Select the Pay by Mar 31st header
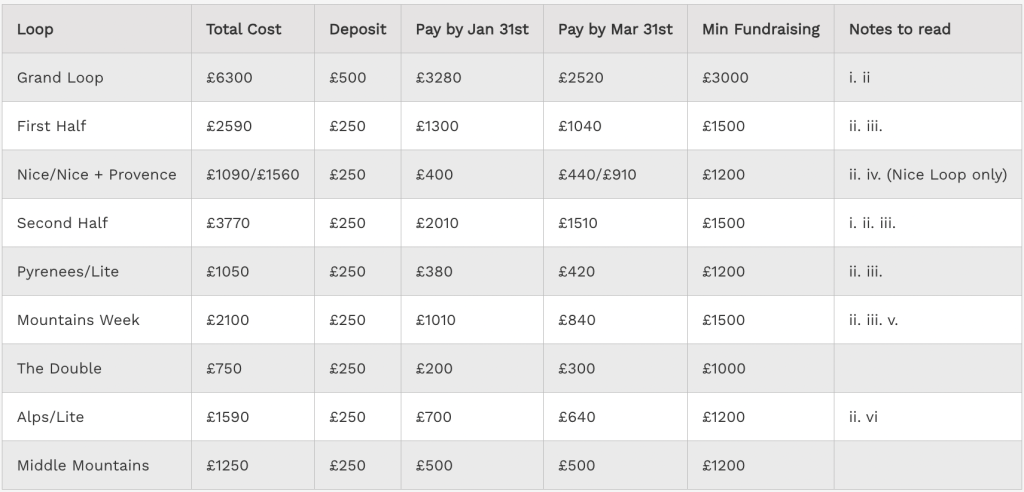 click(x=615, y=29)
